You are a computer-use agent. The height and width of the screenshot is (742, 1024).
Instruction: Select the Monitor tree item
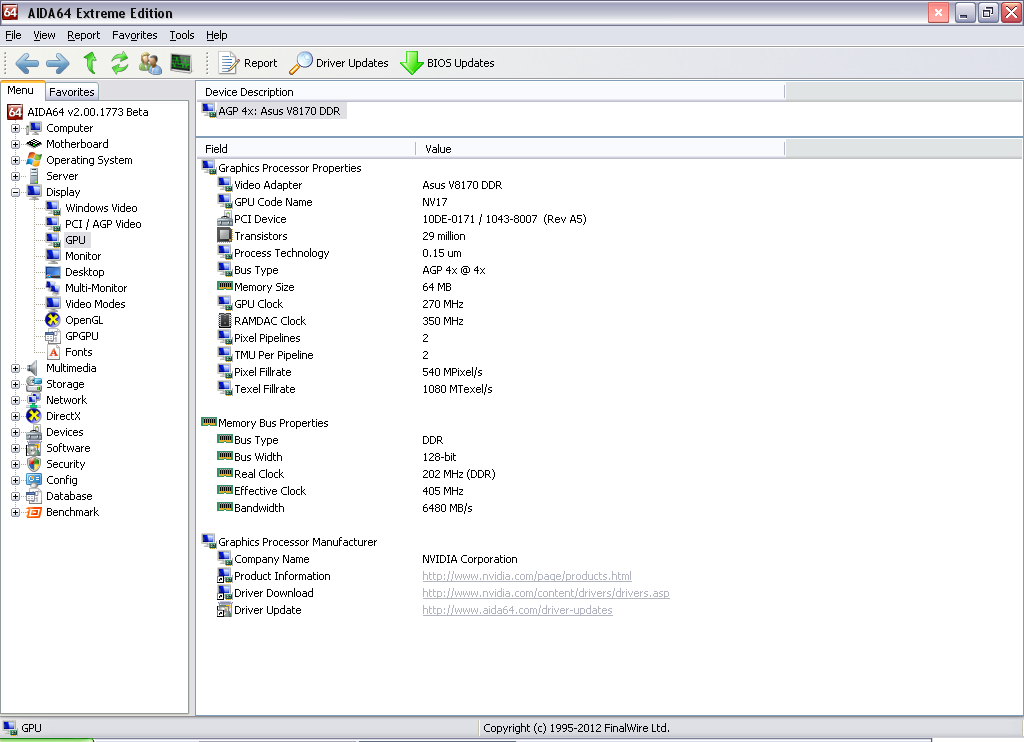click(x=82, y=256)
